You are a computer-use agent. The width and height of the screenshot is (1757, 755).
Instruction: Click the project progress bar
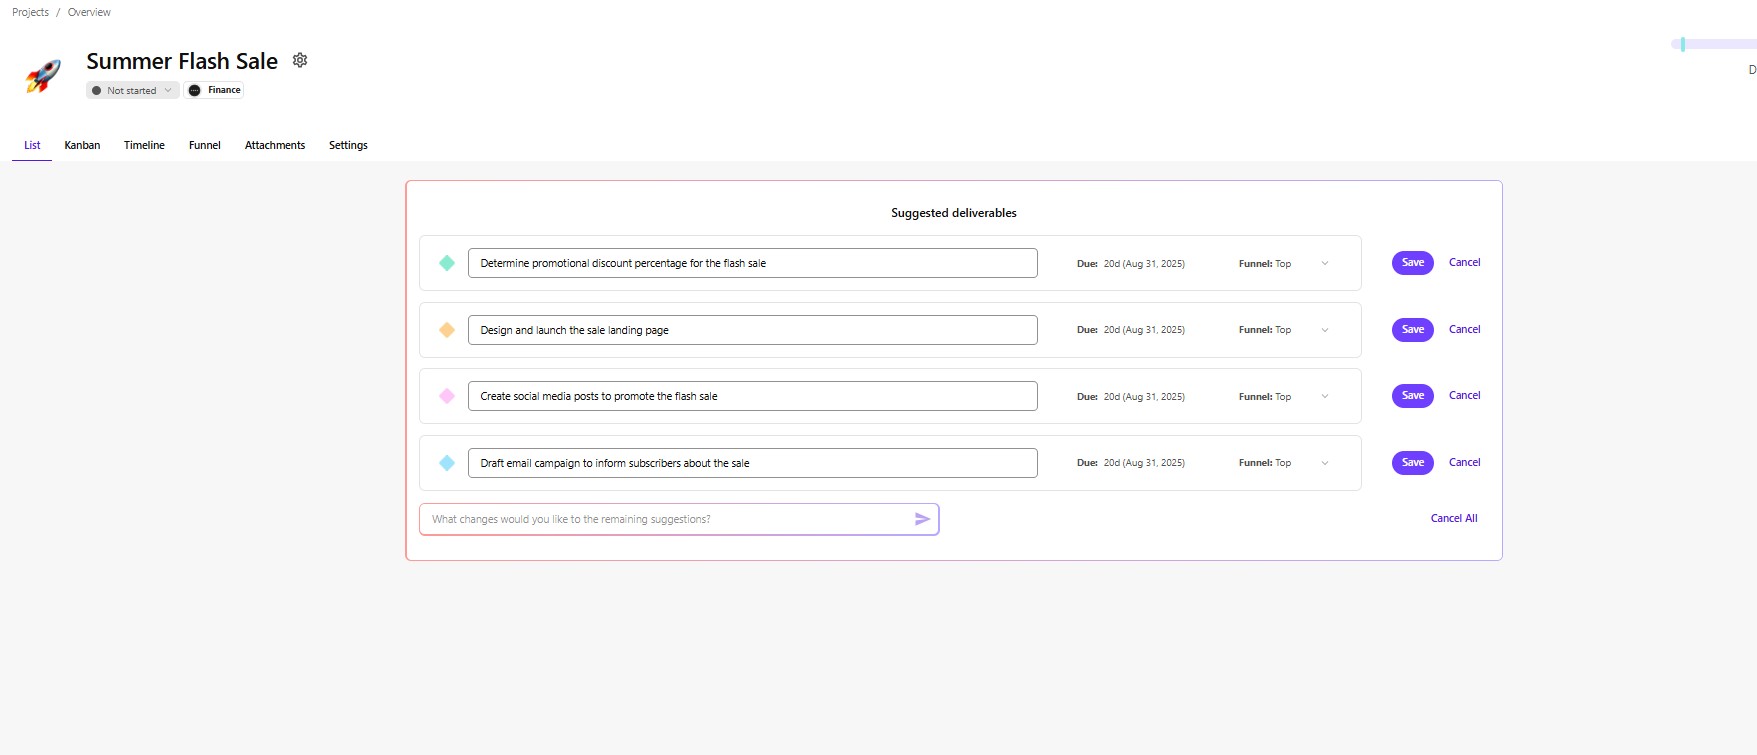tap(1714, 44)
